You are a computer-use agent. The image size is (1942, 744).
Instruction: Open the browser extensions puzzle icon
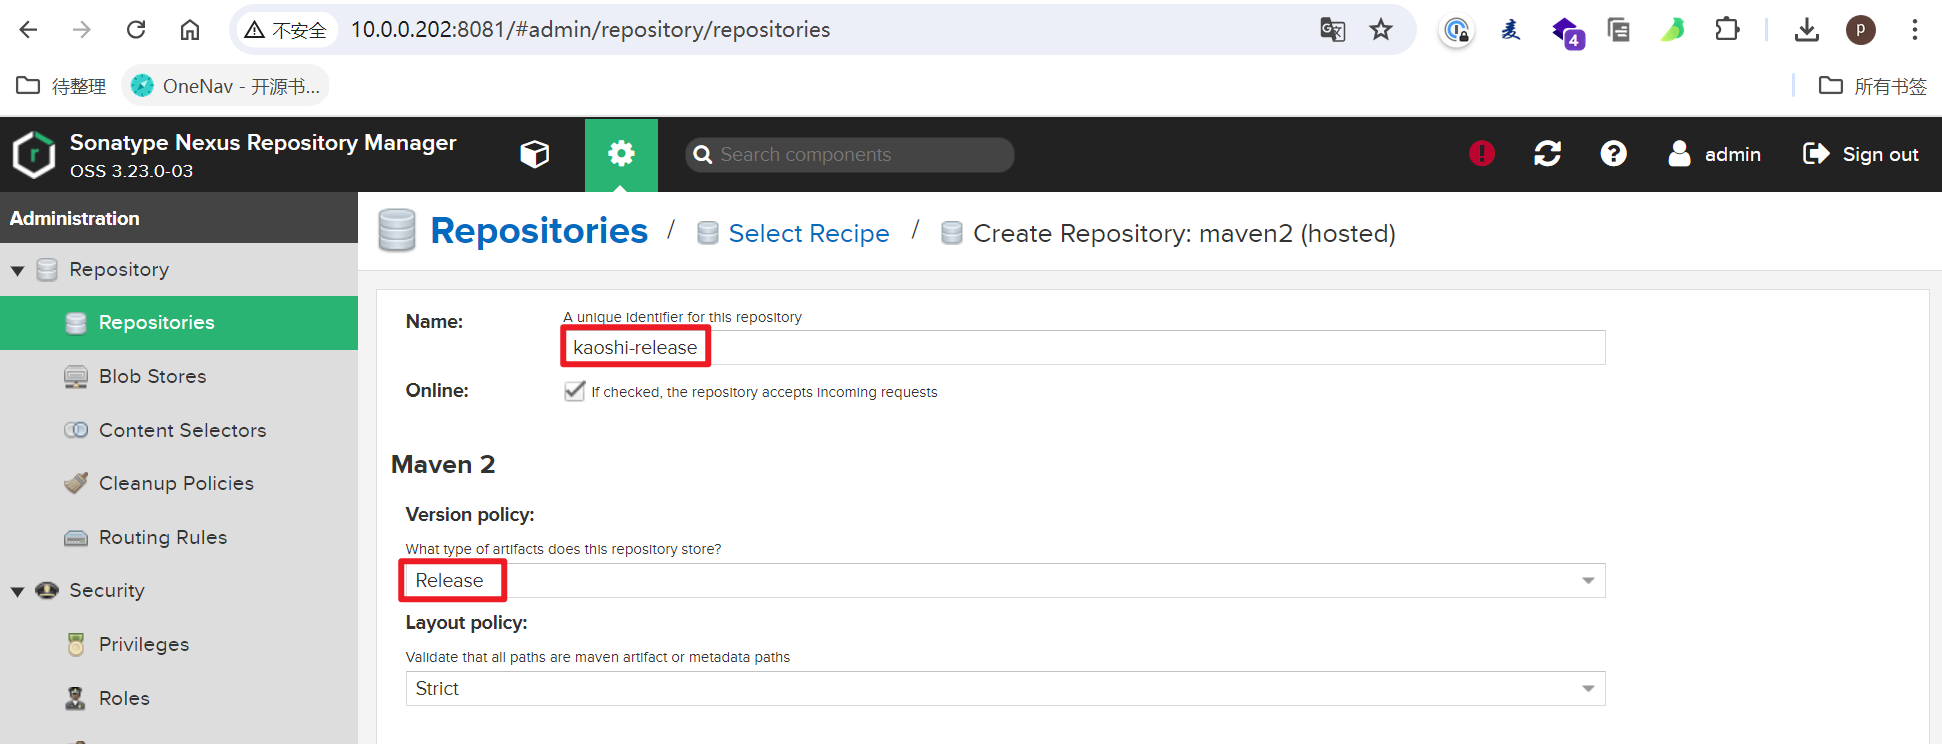(1727, 30)
